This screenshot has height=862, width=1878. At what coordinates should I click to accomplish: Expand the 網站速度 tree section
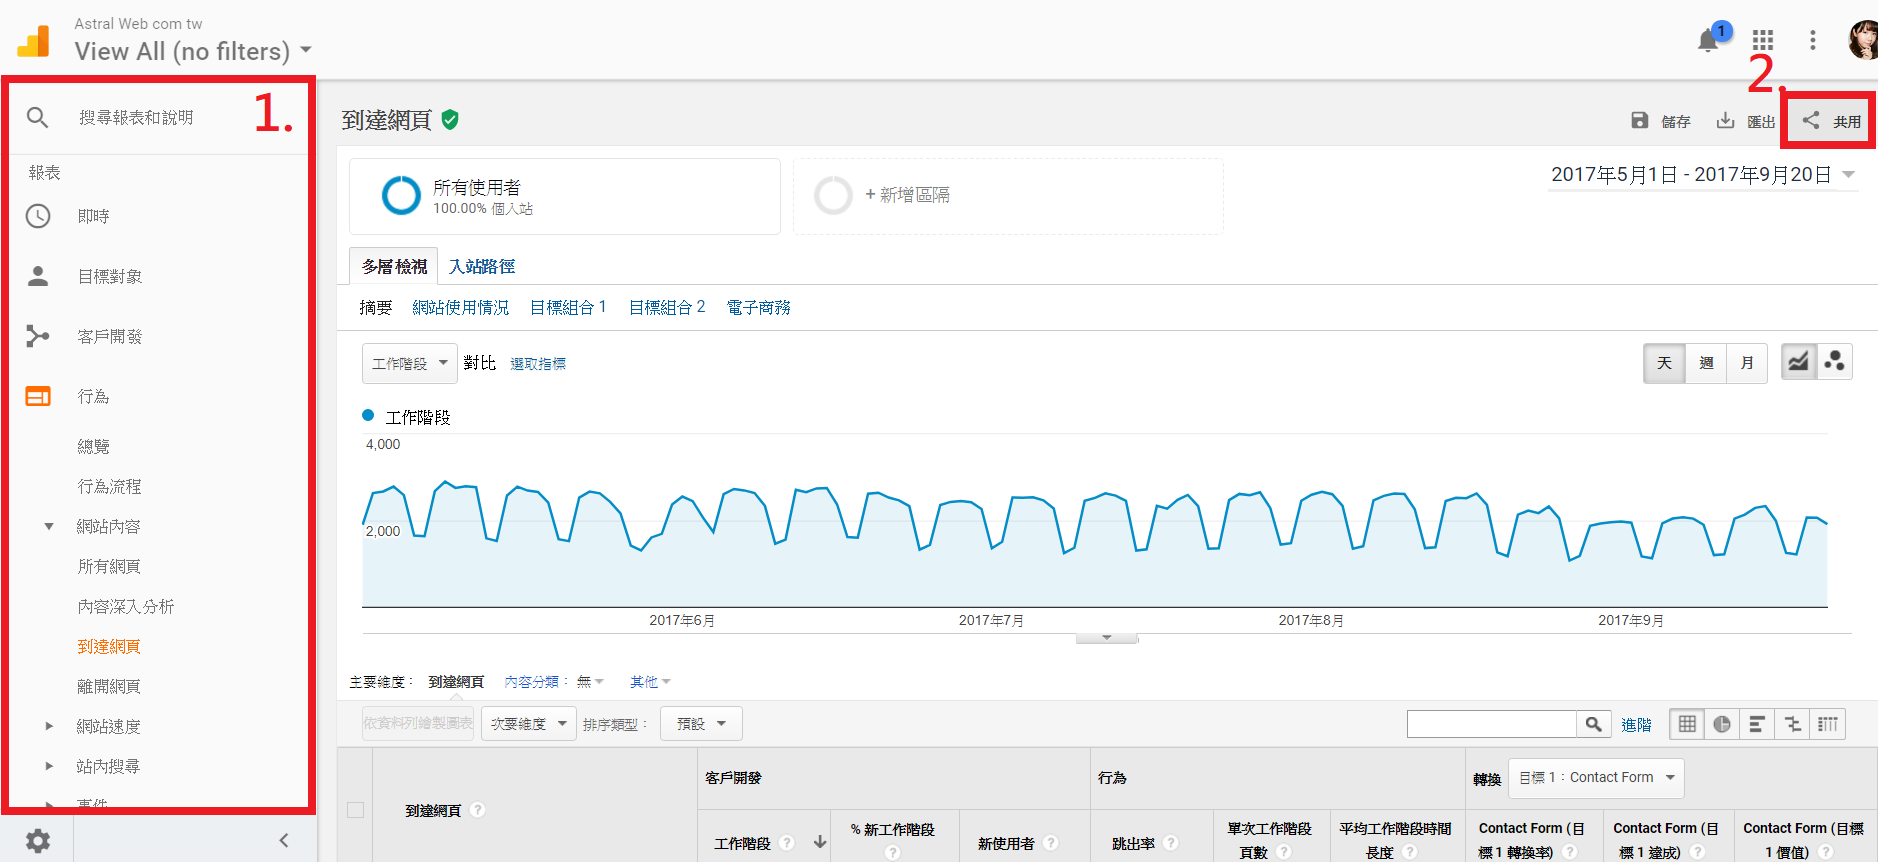click(x=48, y=726)
